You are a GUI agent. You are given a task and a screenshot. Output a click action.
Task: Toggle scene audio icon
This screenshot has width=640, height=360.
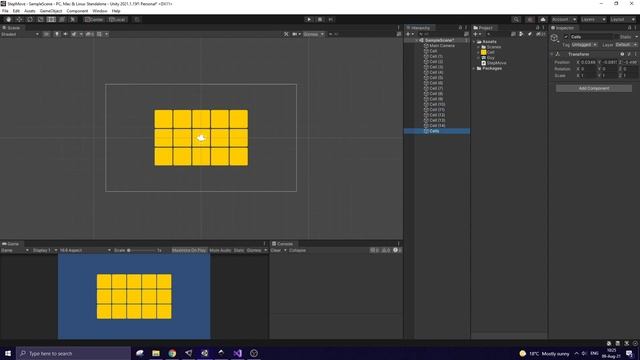(65, 34)
